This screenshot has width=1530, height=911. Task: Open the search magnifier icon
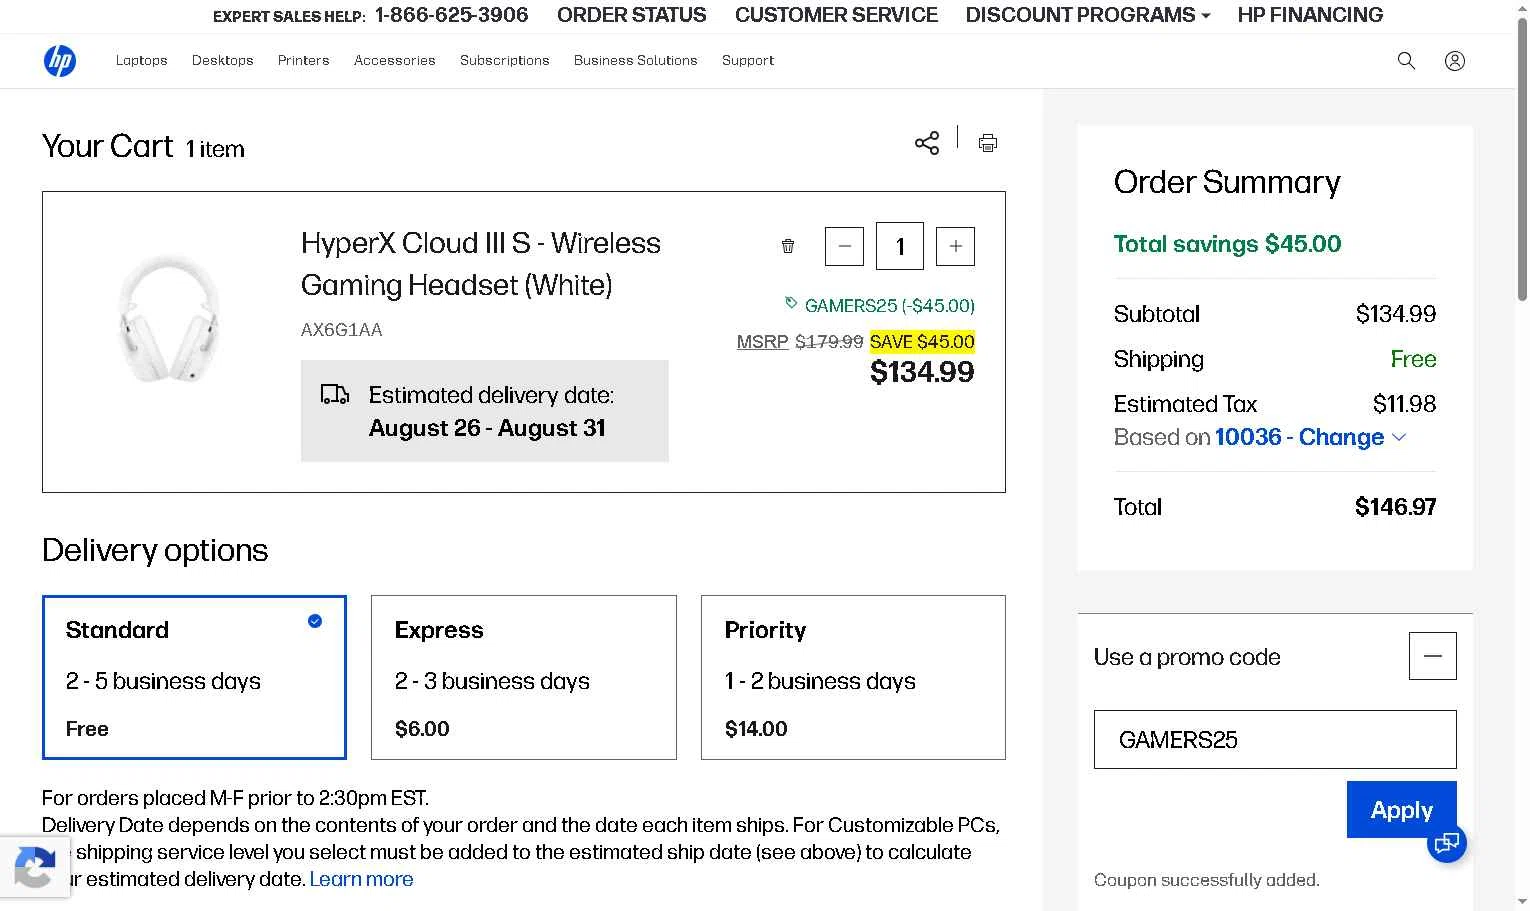(x=1406, y=61)
